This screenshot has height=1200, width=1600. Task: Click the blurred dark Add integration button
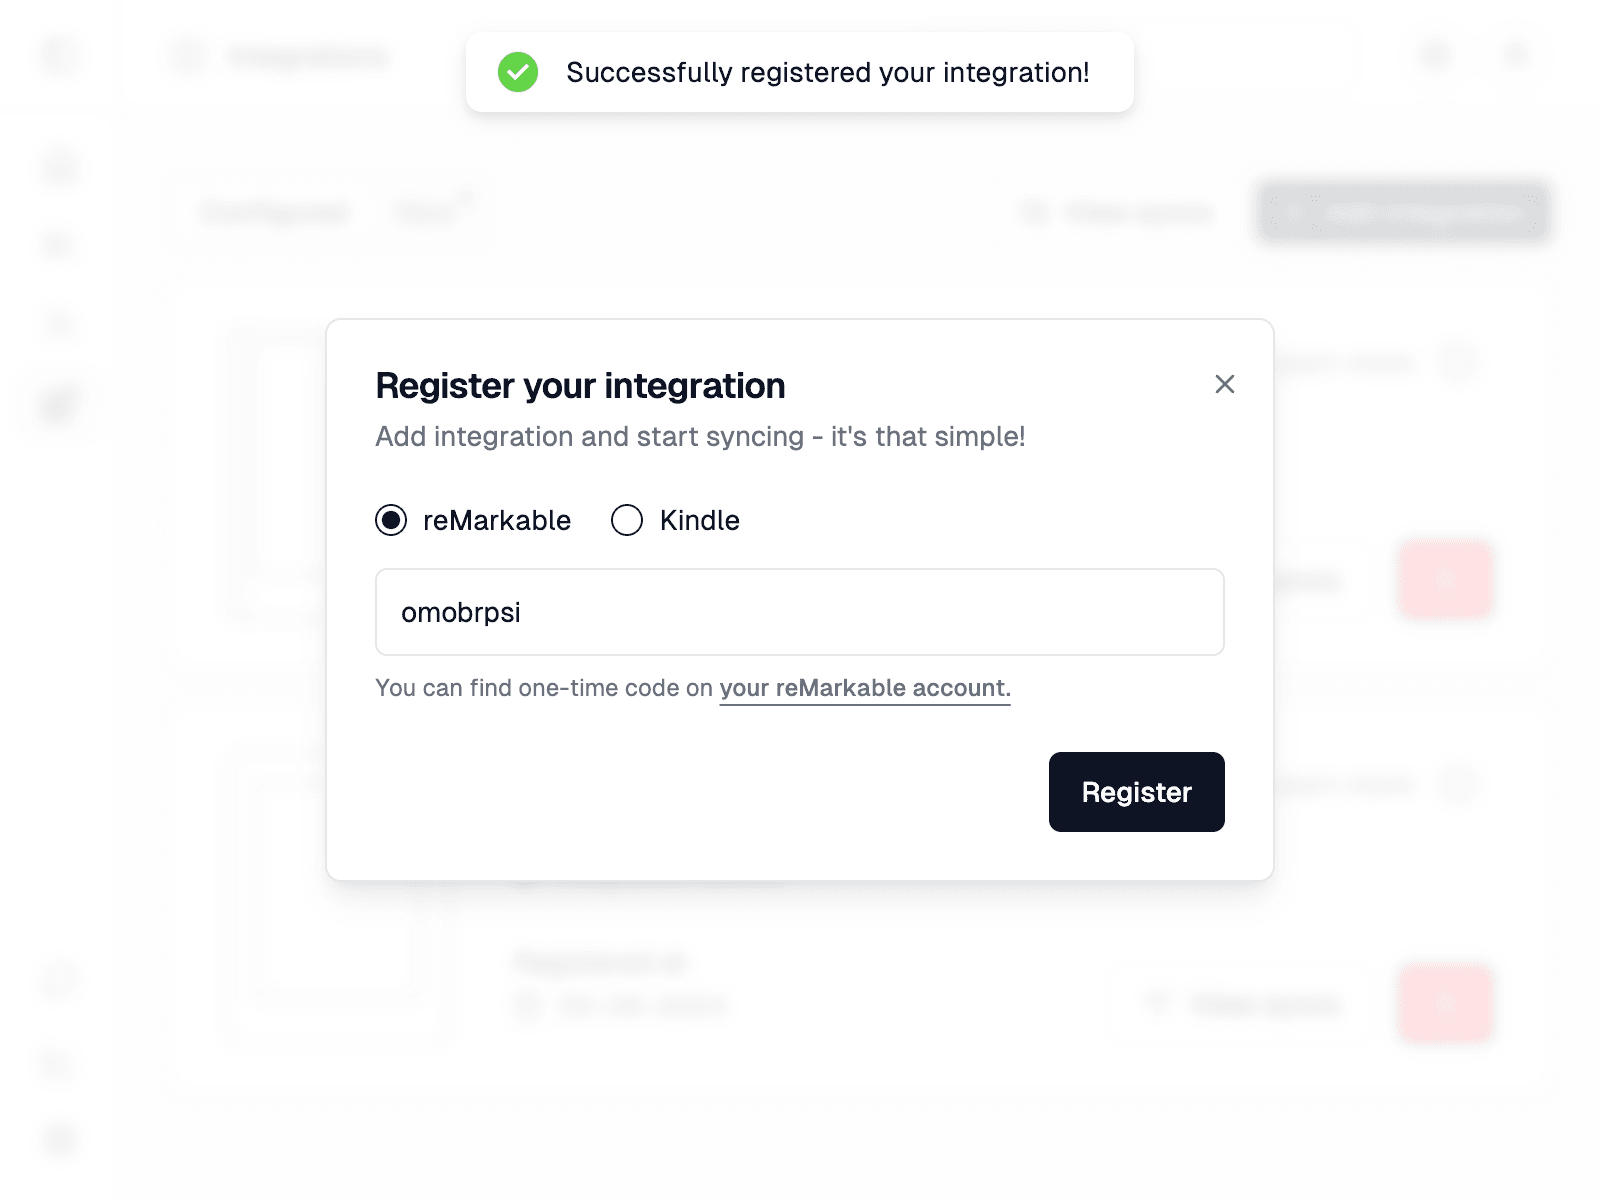(x=1404, y=212)
